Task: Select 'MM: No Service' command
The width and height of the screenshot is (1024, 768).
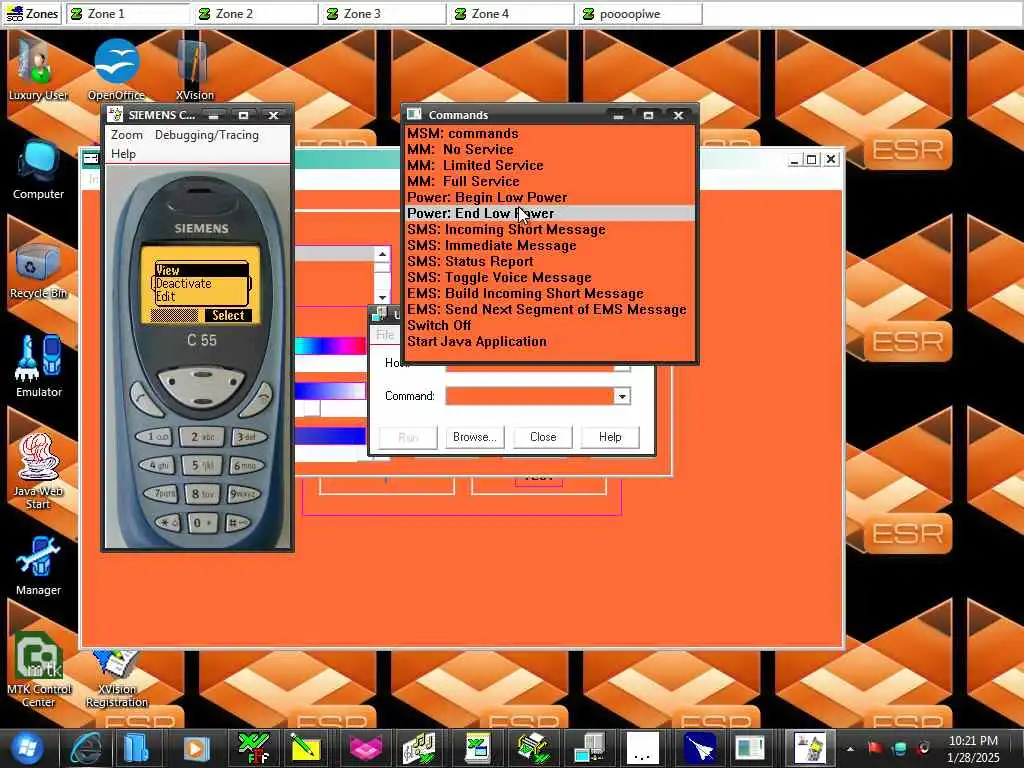Action: point(550,150)
